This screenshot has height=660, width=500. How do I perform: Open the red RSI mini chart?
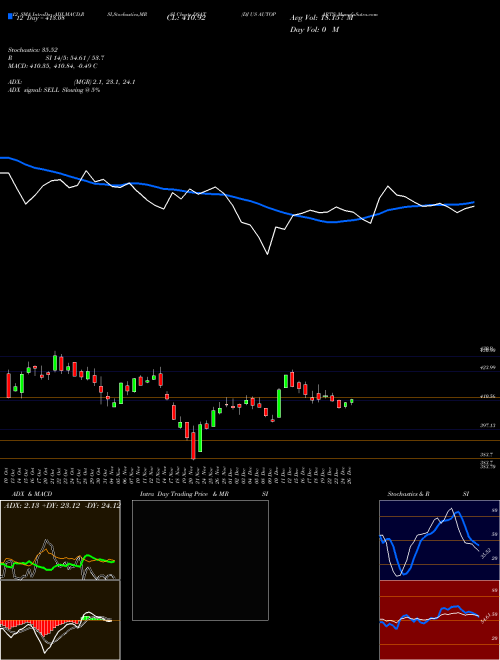coord(439,620)
